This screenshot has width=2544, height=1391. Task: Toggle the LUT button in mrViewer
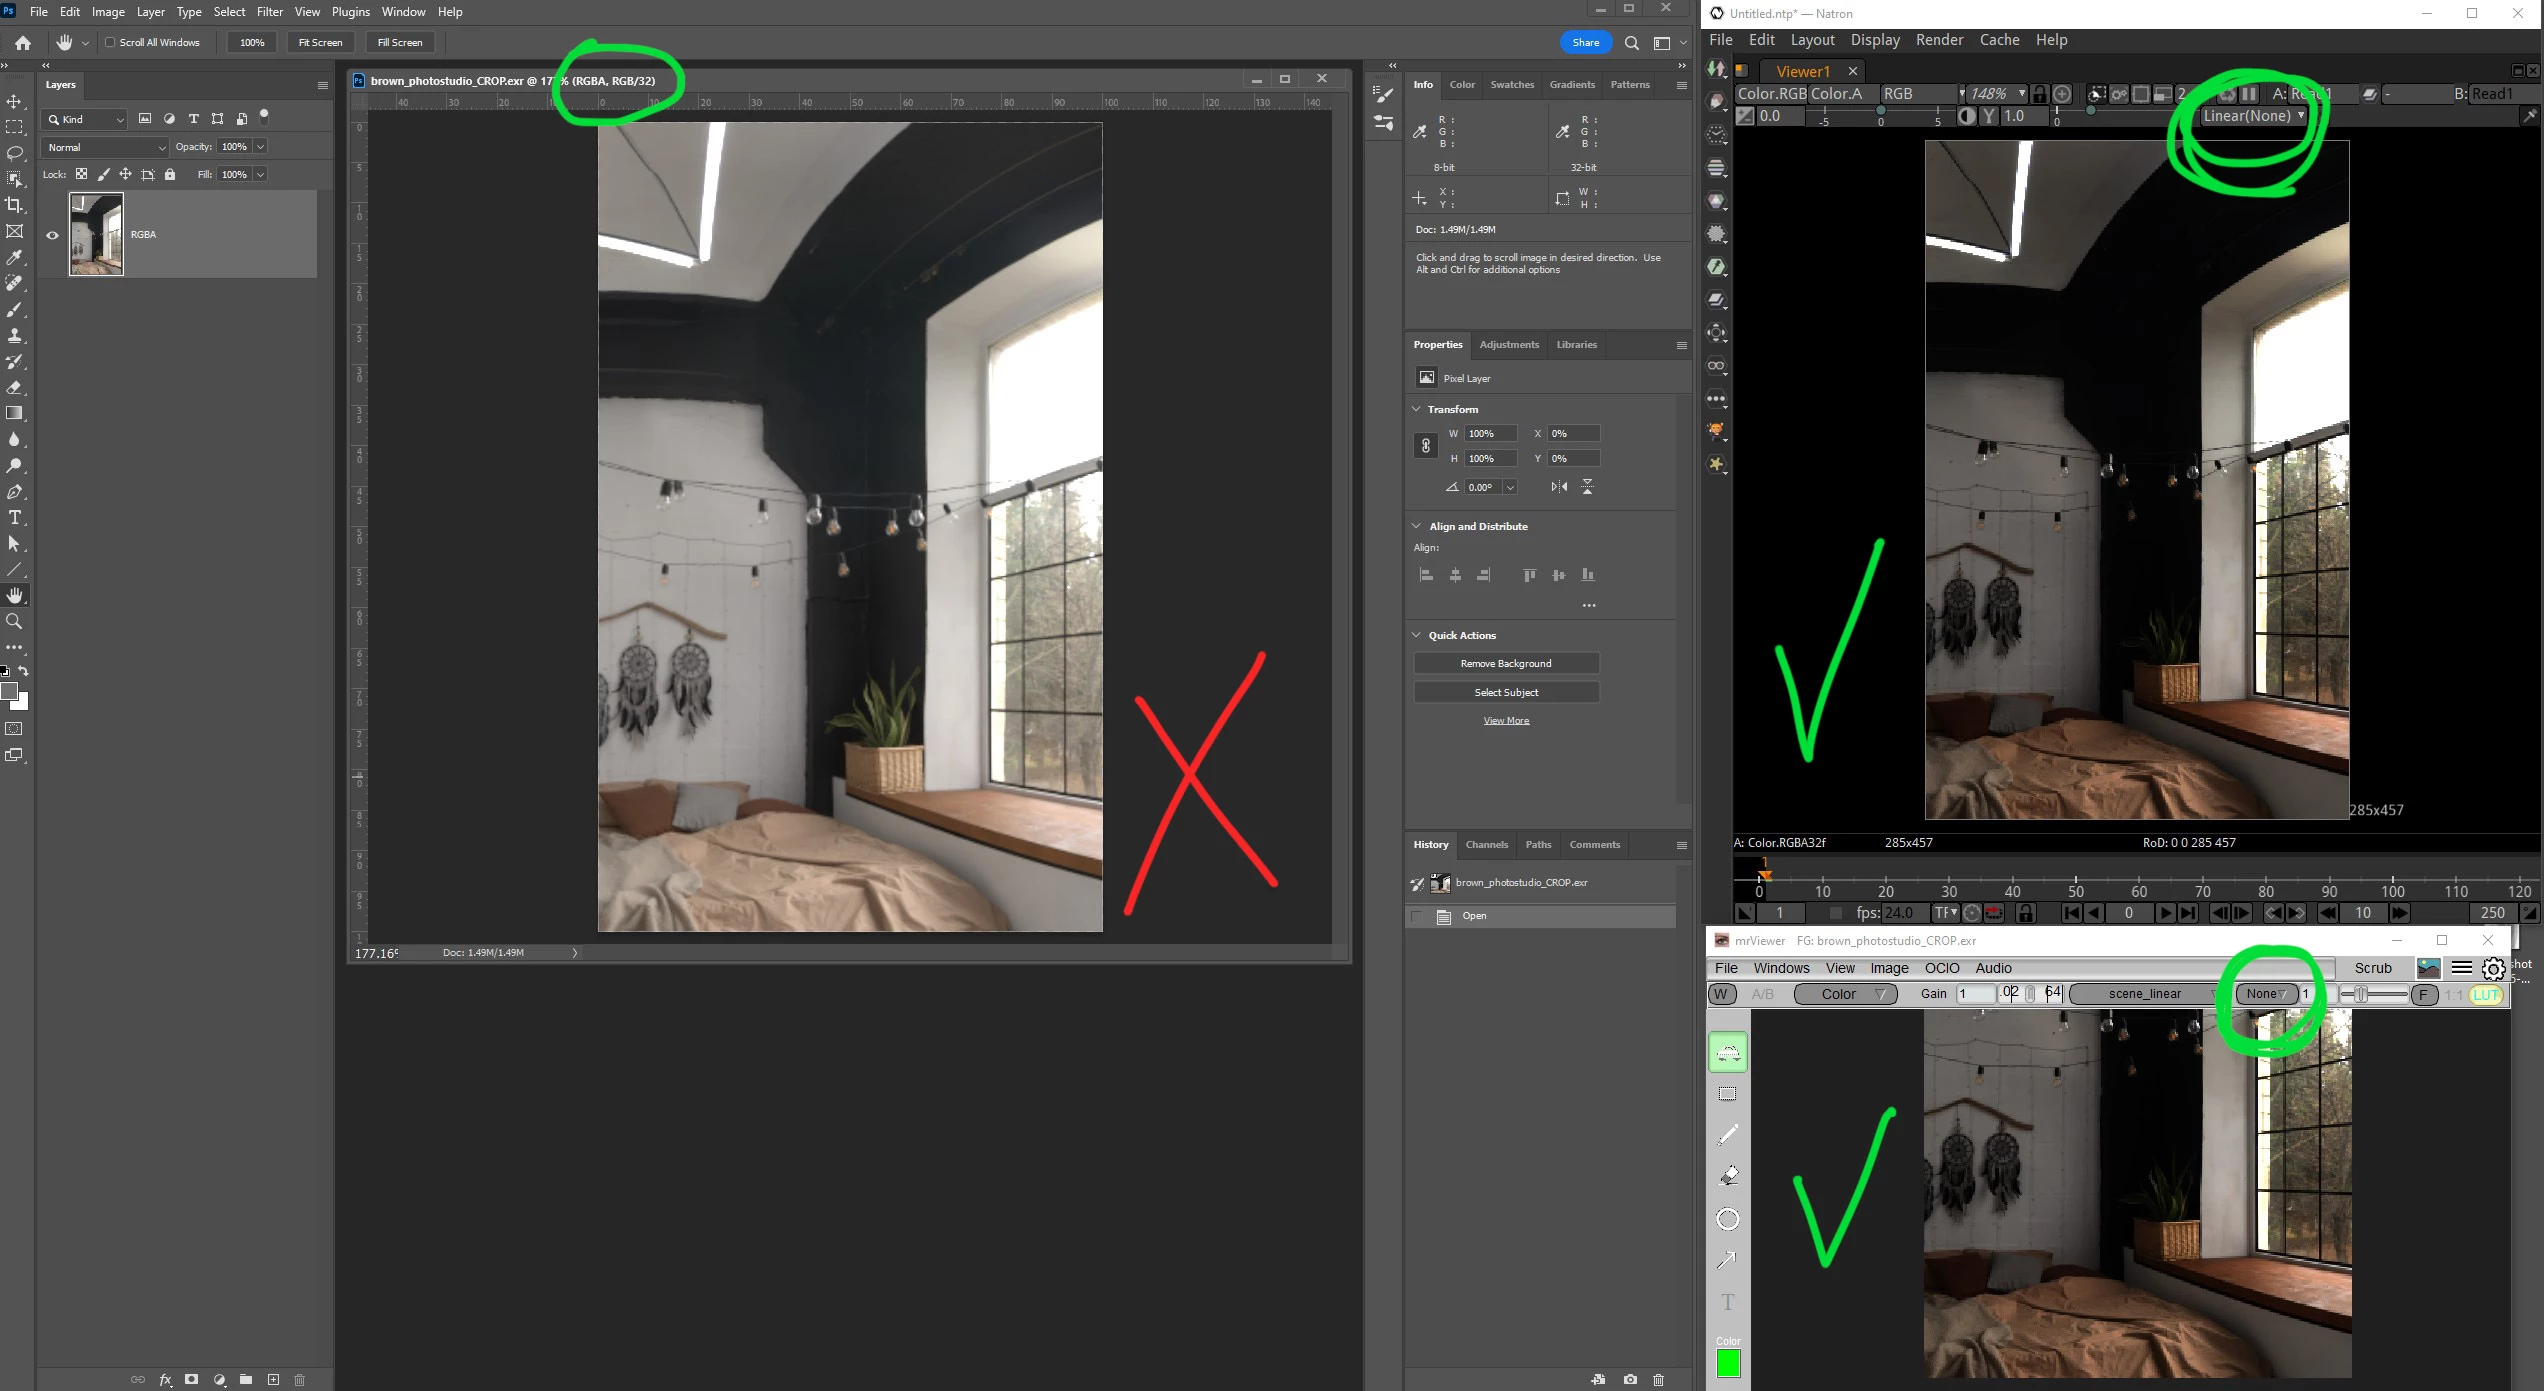[x=2486, y=994]
